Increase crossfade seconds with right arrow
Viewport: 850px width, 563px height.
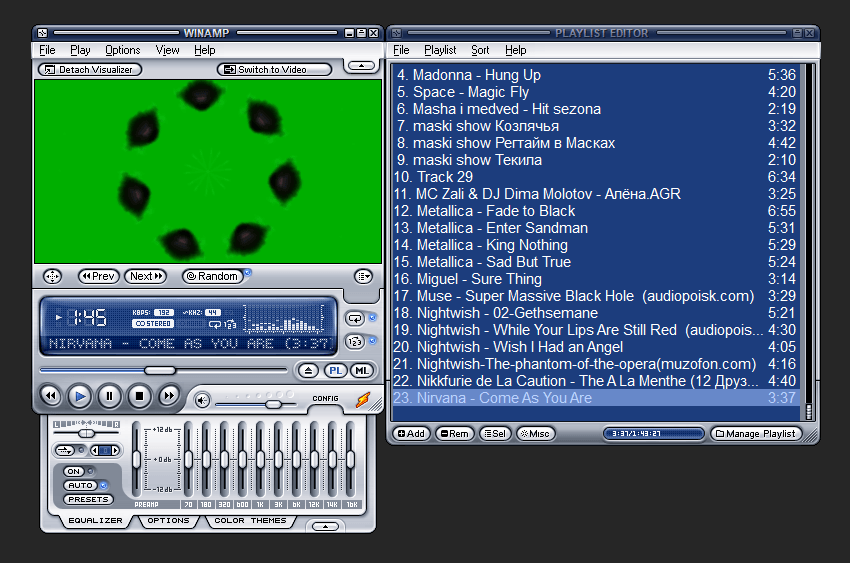point(115,450)
